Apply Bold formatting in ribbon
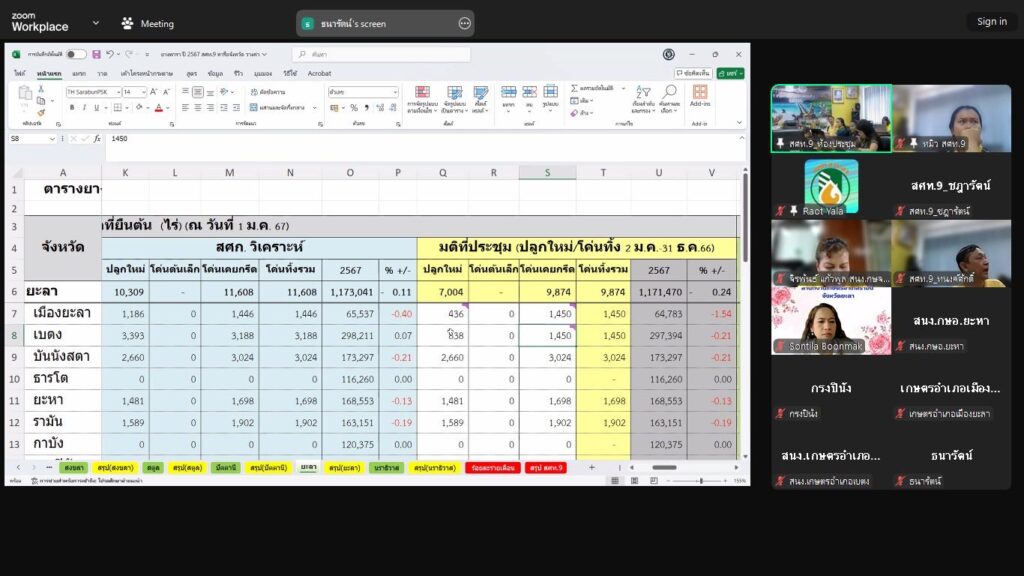1024x576 pixels. pos(70,107)
